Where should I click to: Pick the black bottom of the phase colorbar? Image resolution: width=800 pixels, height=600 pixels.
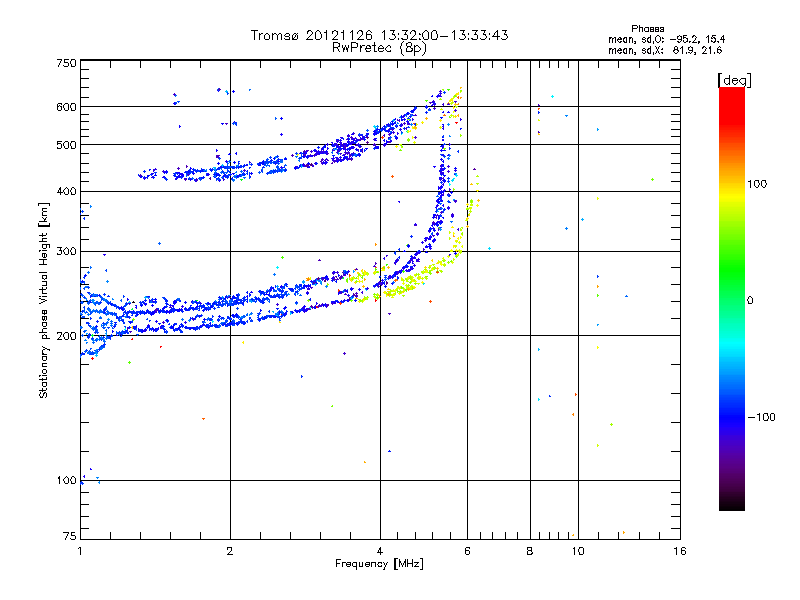732,503
